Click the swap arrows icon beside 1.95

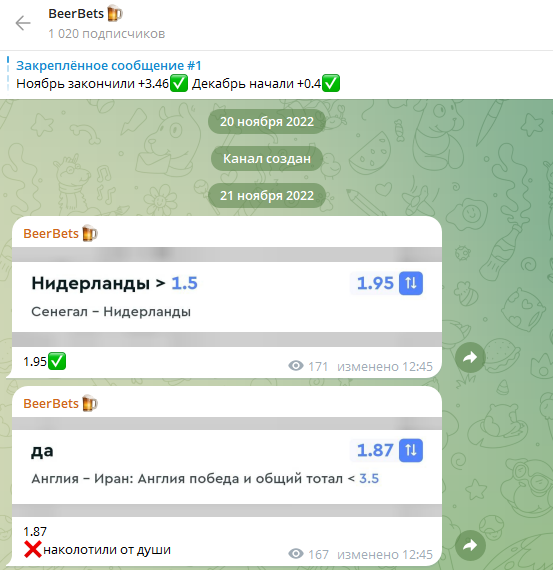411,283
